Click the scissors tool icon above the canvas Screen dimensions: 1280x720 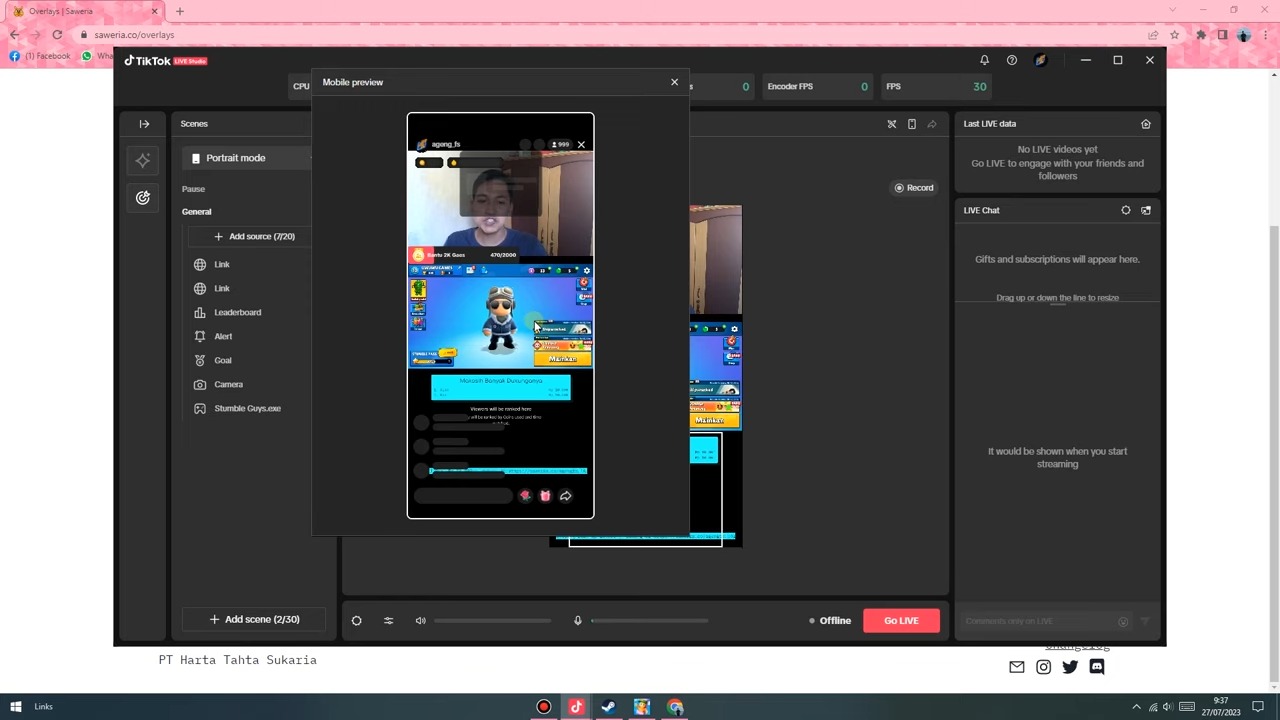tap(892, 124)
